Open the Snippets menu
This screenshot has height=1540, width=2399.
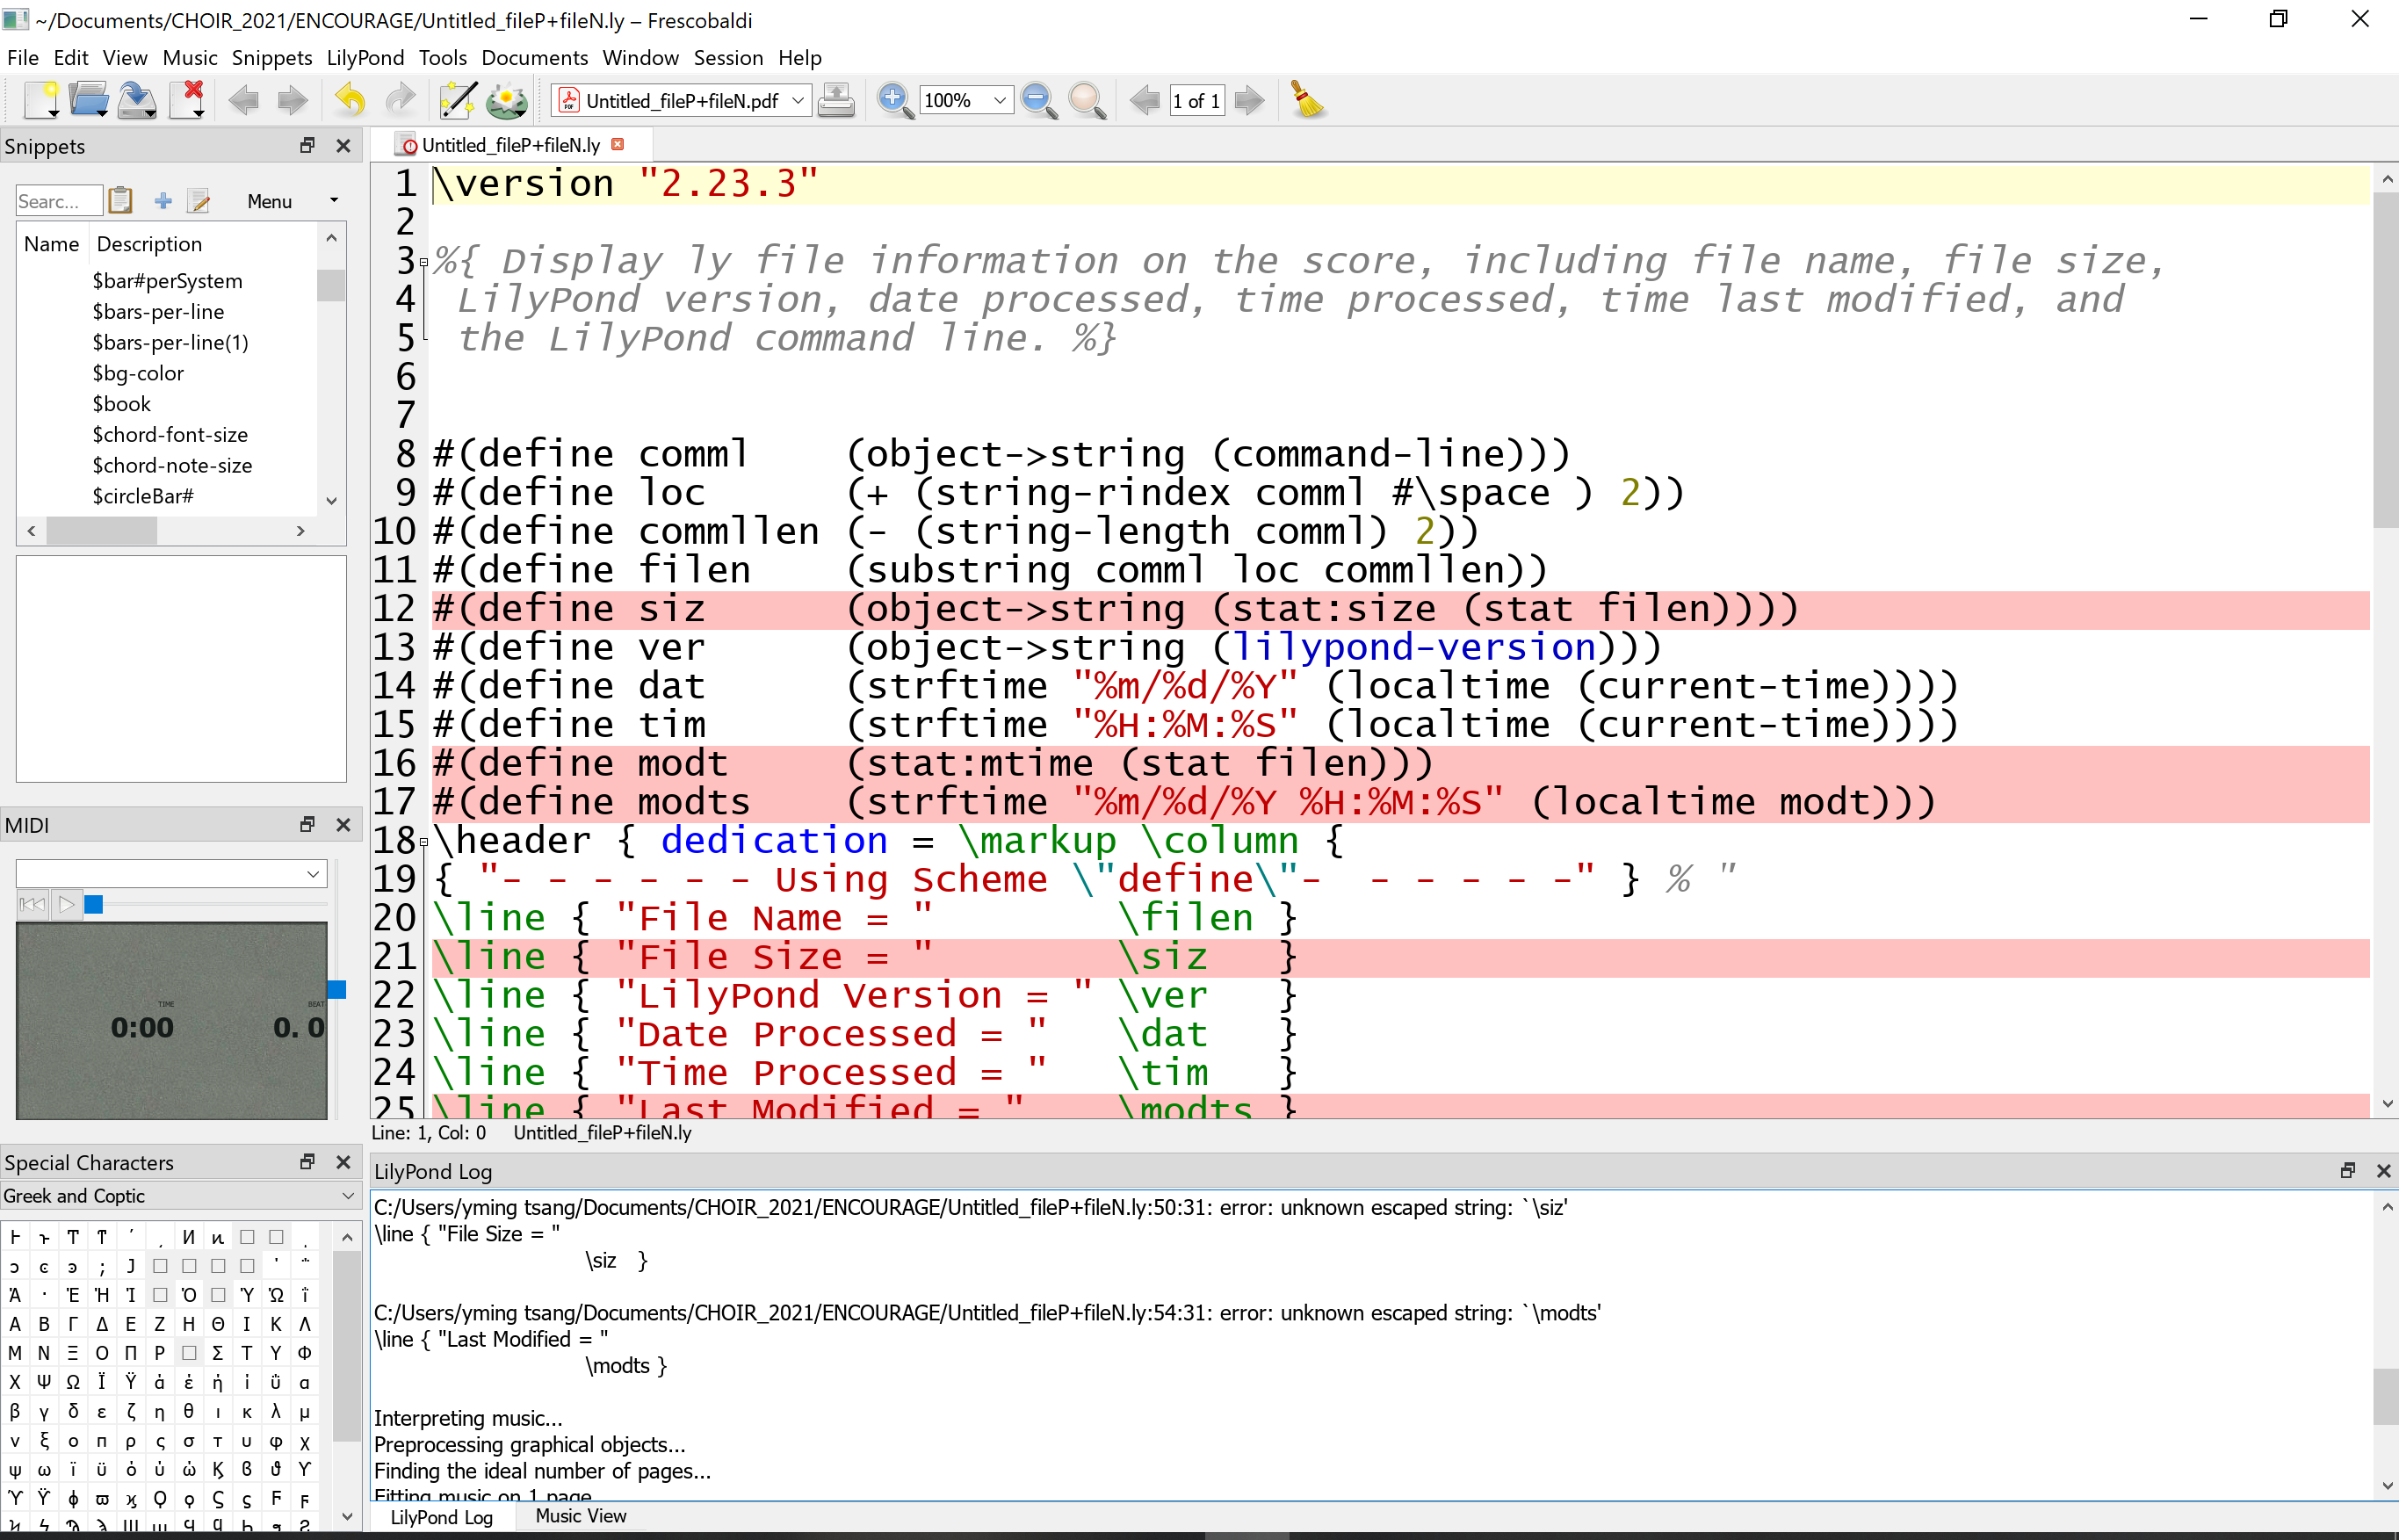point(272,58)
